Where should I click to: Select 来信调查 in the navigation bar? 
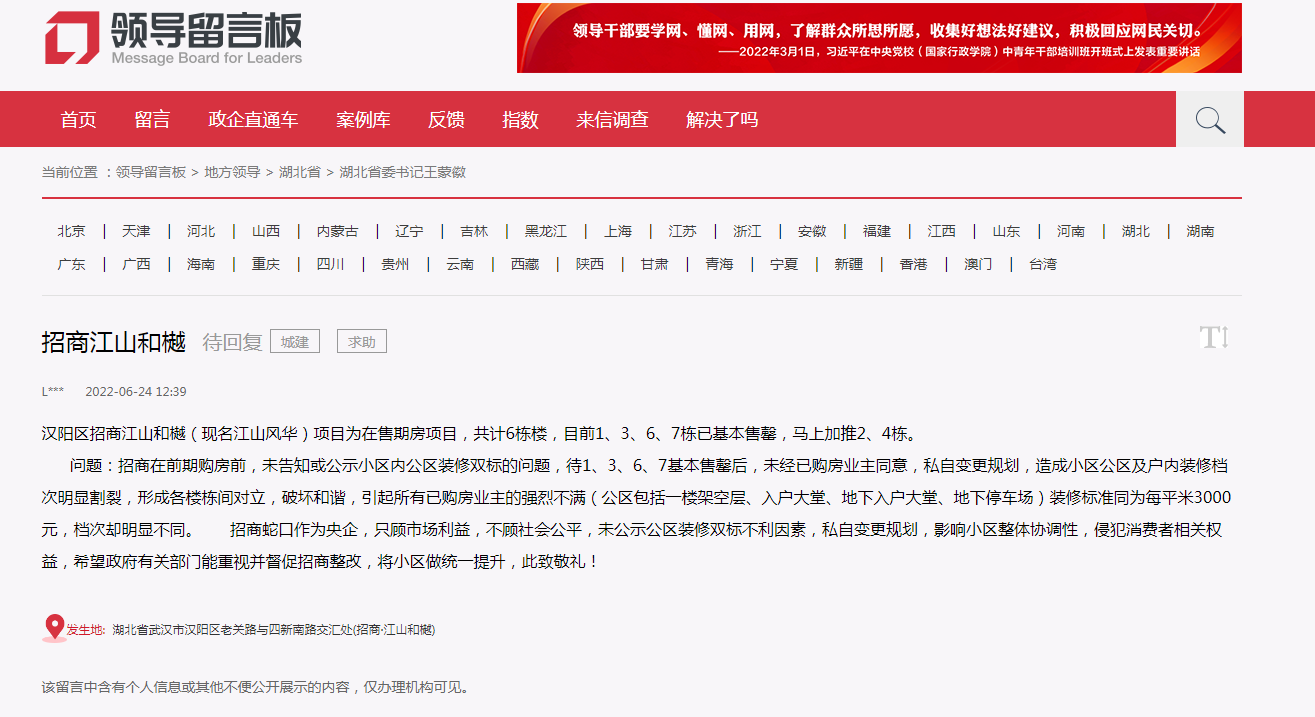click(x=612, y=120)
